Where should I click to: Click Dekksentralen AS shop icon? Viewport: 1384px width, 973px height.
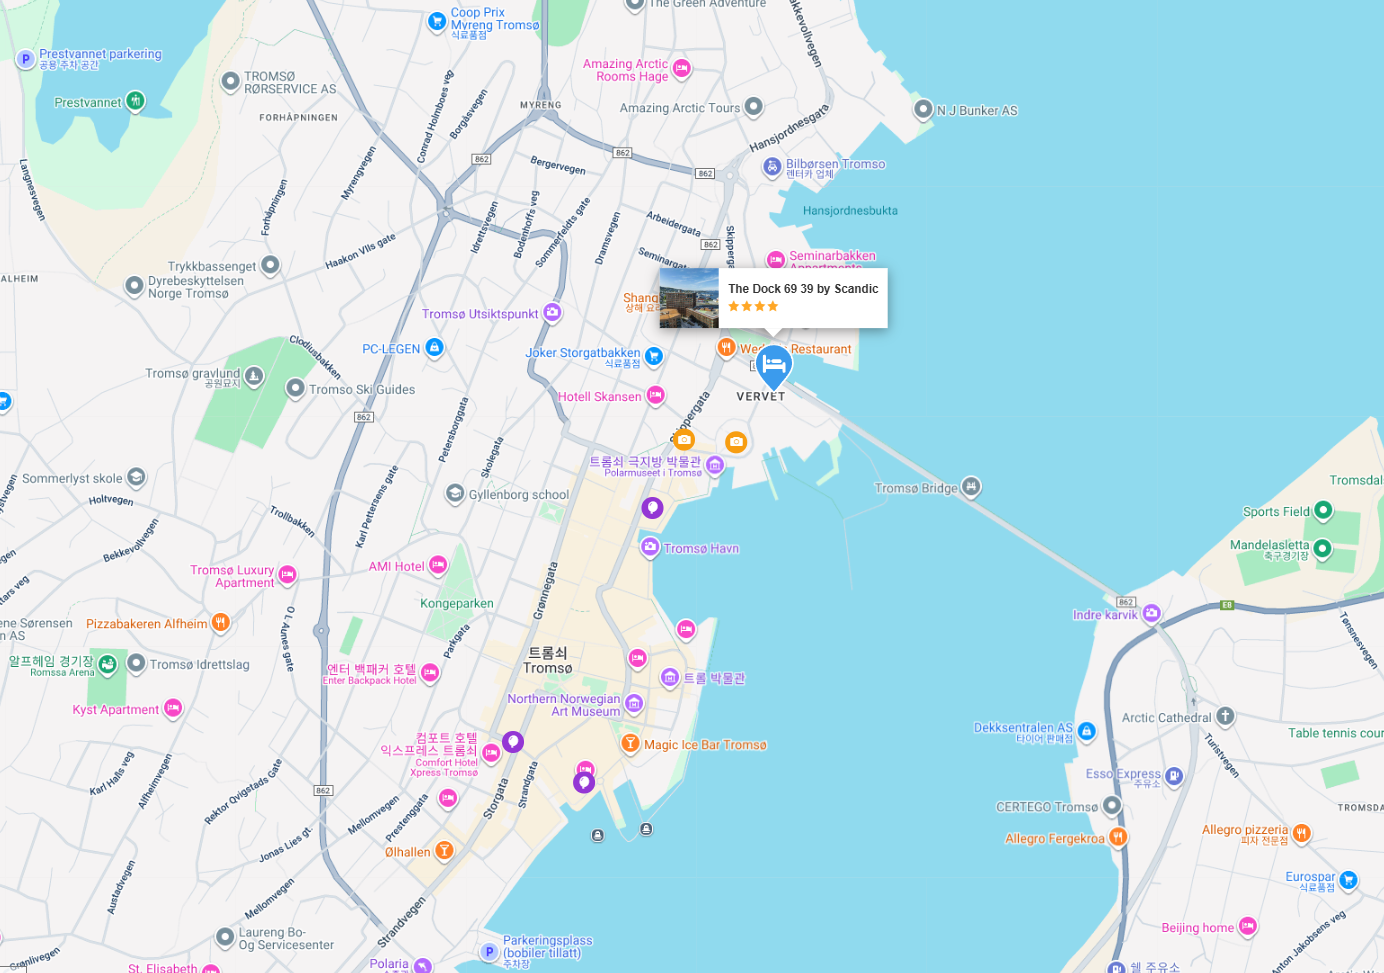[1087, 731]
